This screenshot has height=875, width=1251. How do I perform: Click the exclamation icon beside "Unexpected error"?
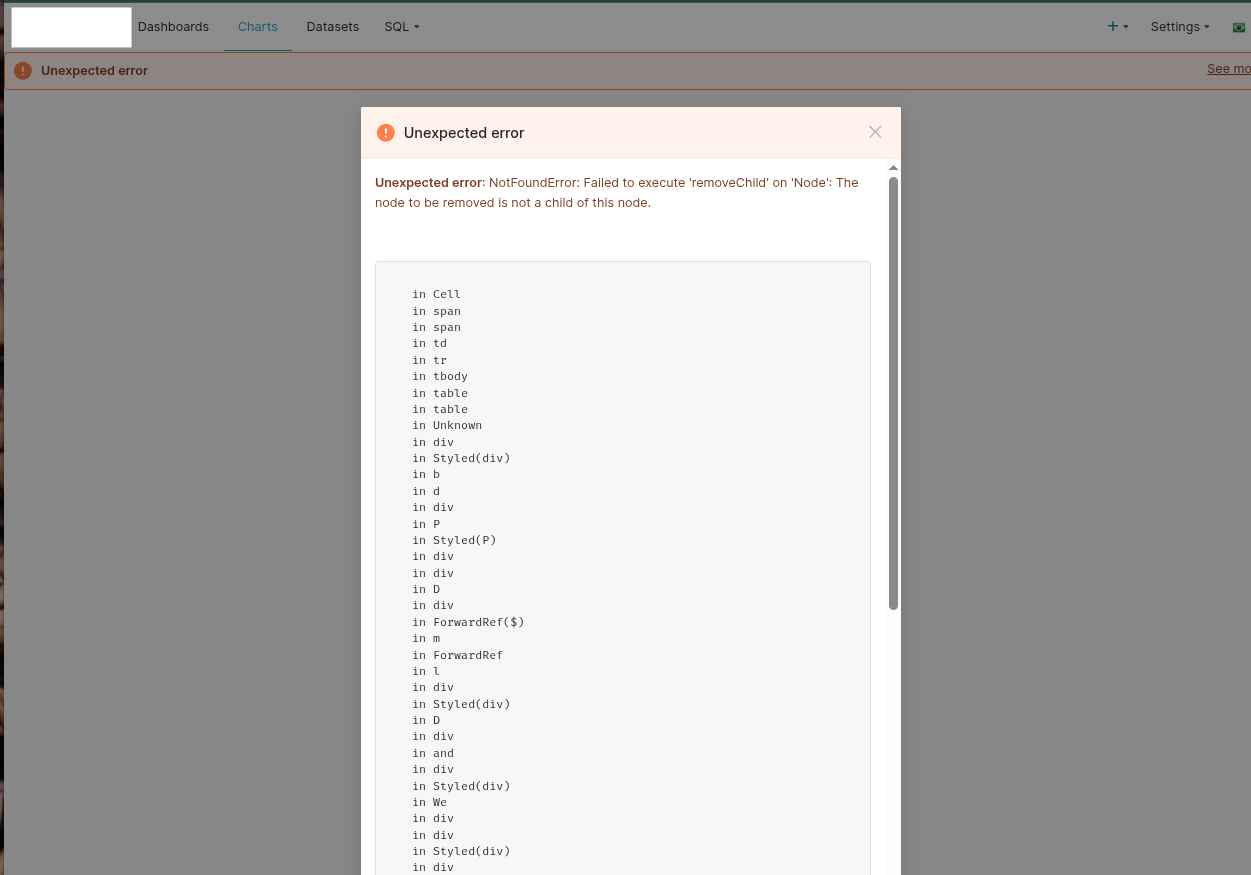tap(386, 132)
